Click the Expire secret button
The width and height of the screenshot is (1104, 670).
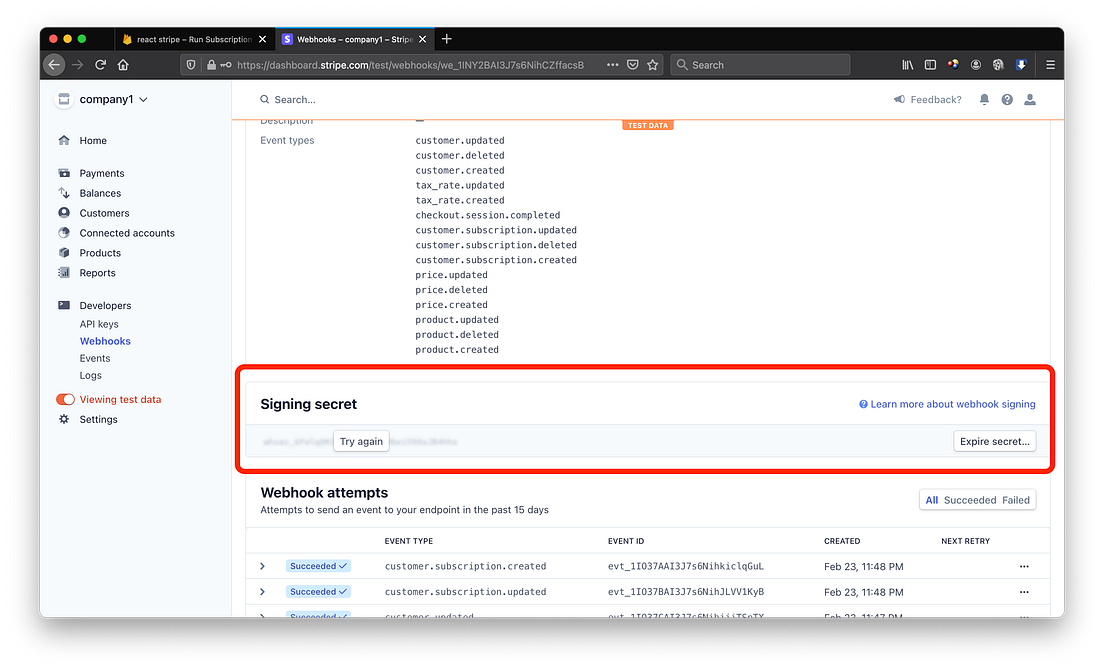pyautogui.click(x=994, y=441)
